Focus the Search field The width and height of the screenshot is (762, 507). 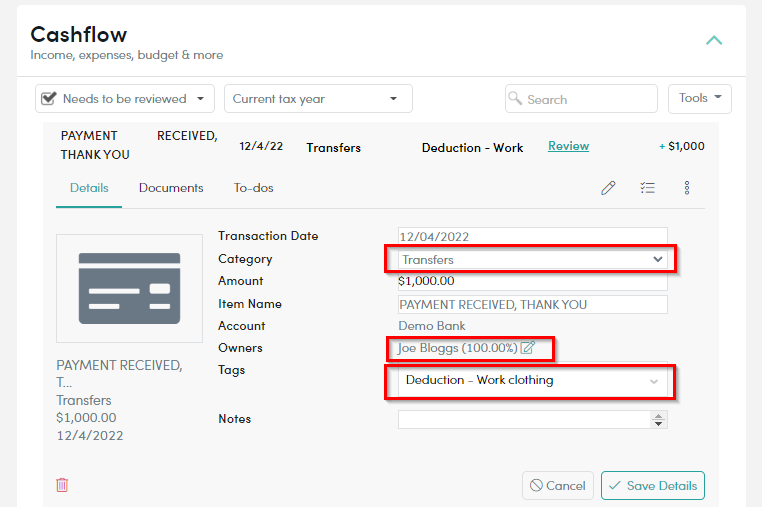click(581, 99)
